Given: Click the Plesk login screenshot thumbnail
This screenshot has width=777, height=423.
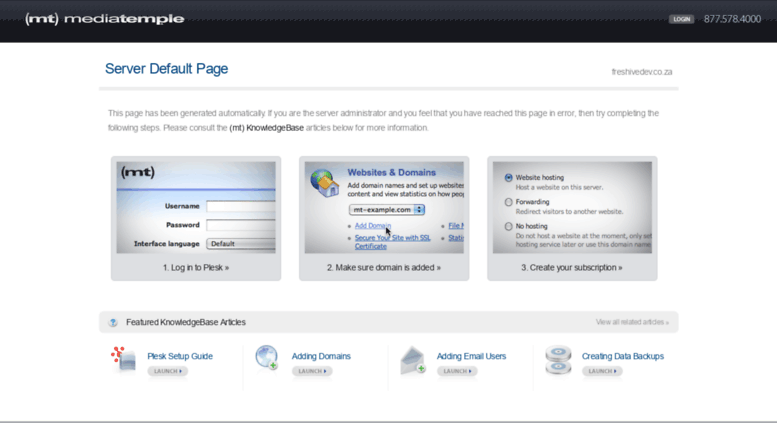Looking at the screenshot, I should tap(196, 208).
